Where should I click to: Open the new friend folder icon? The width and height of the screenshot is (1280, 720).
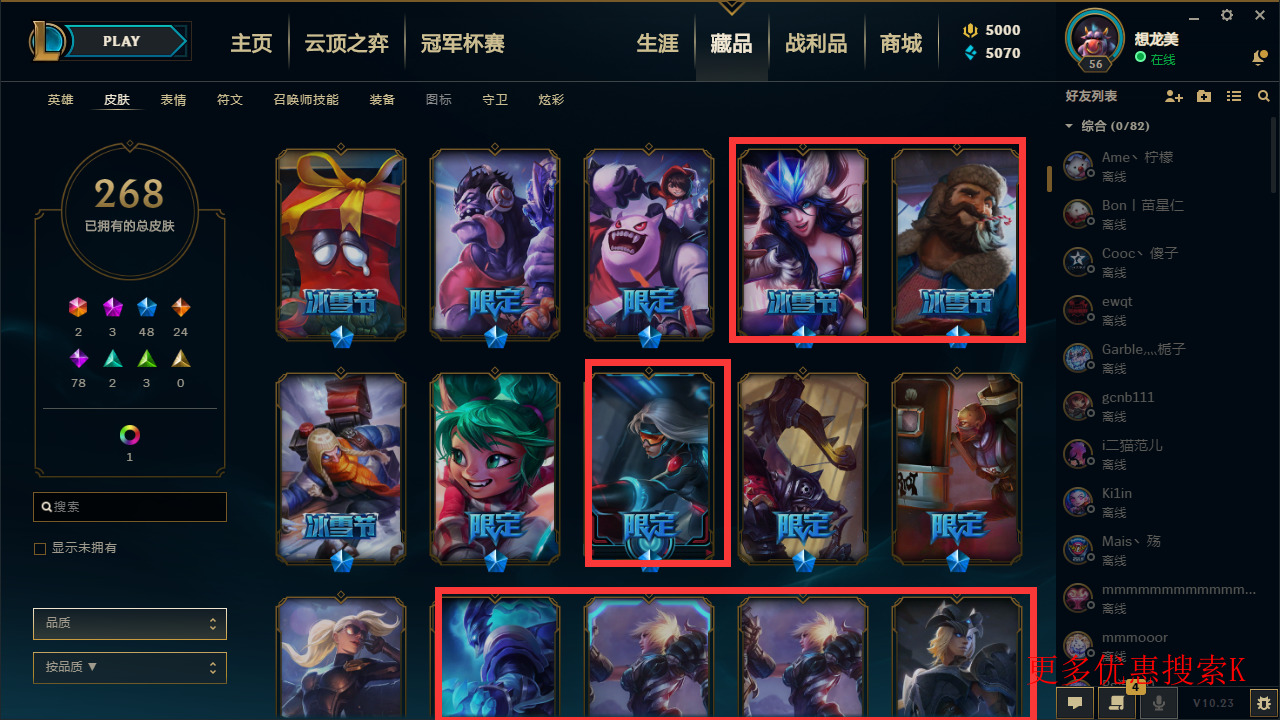pyautogui.click(x=1204, y=96)
